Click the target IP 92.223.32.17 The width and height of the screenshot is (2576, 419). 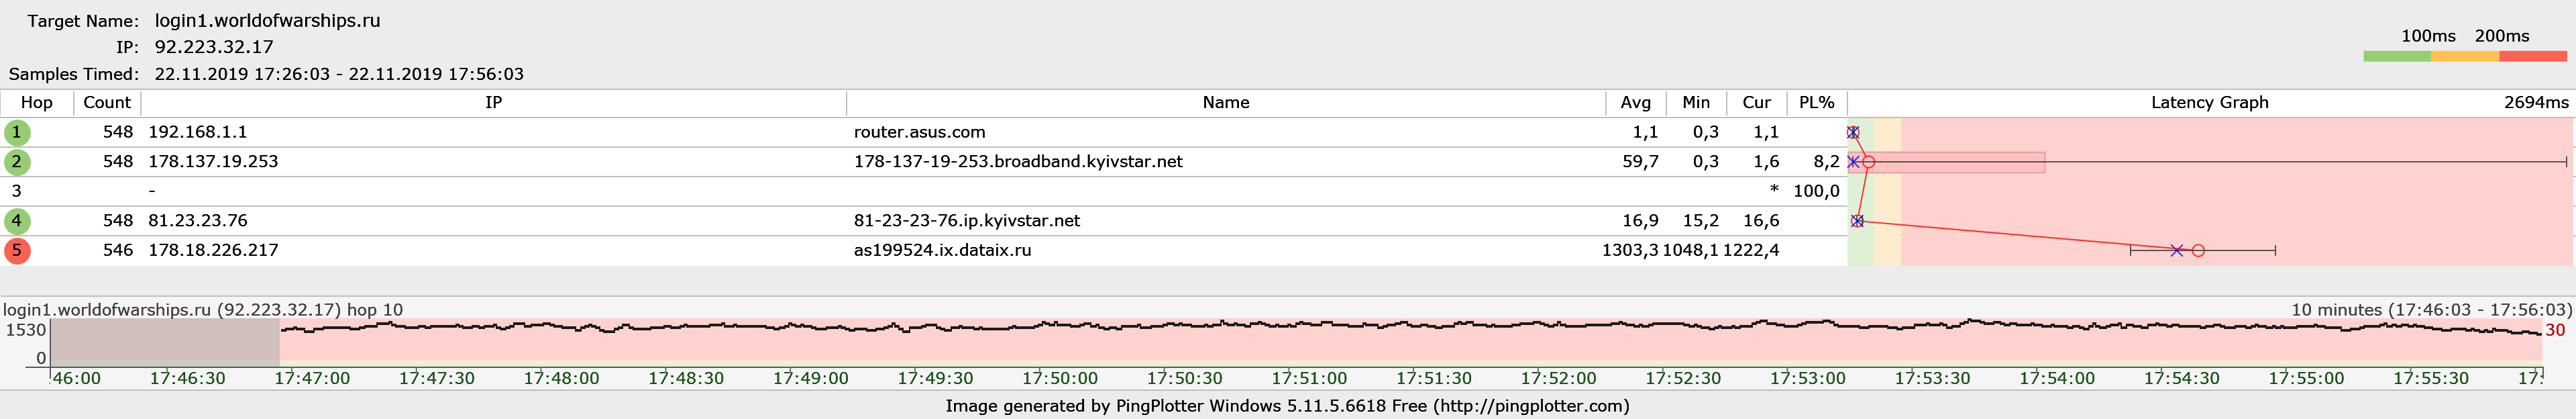(214, 47)
